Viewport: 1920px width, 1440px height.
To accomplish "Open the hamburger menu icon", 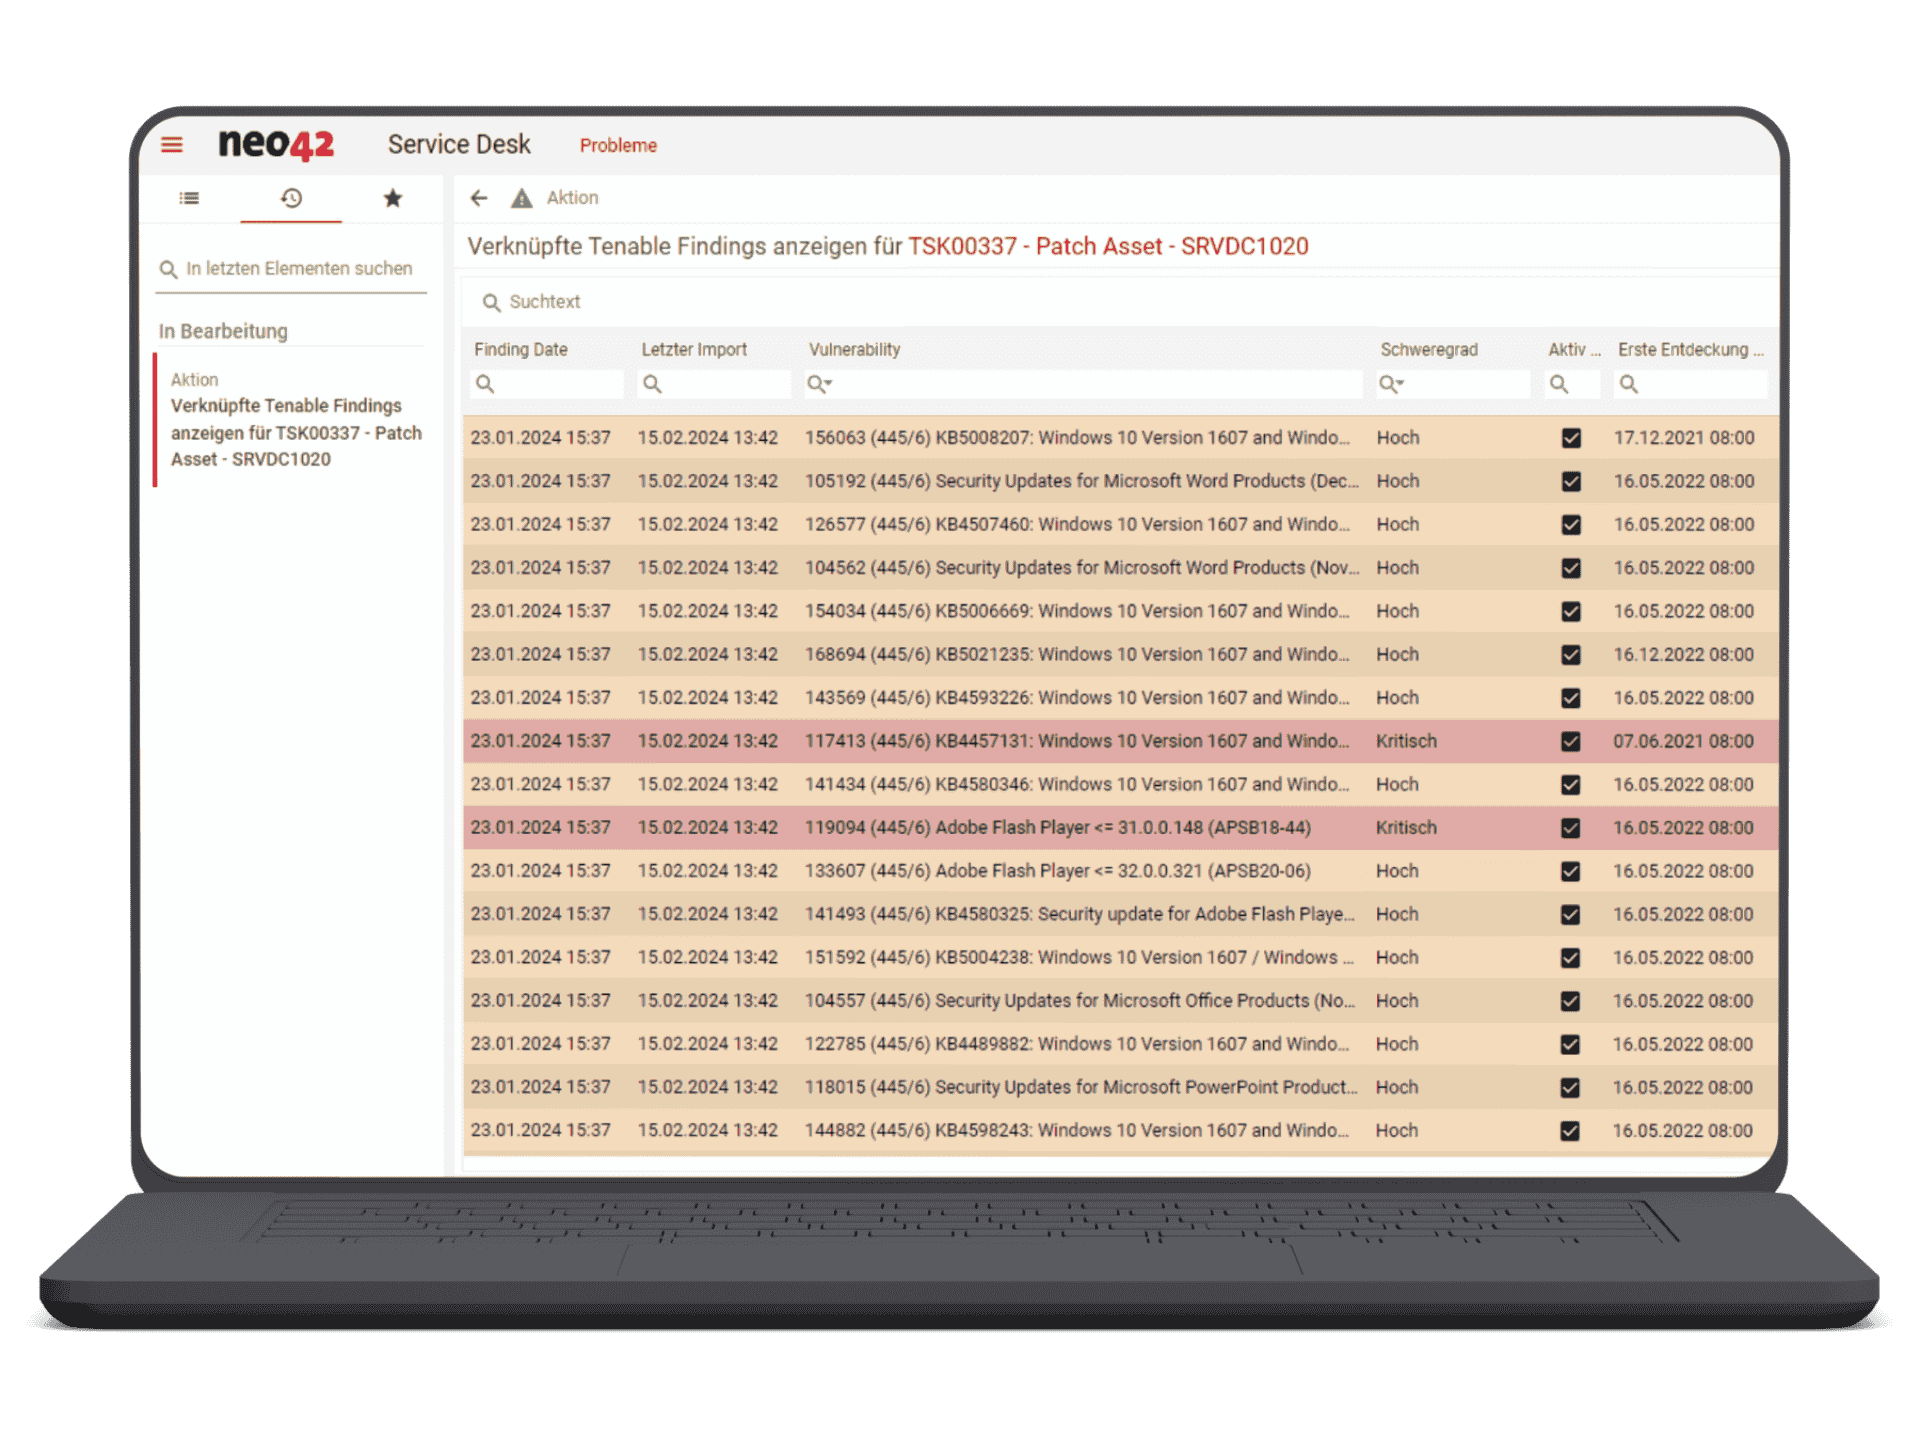I will [x=172, y=145].
